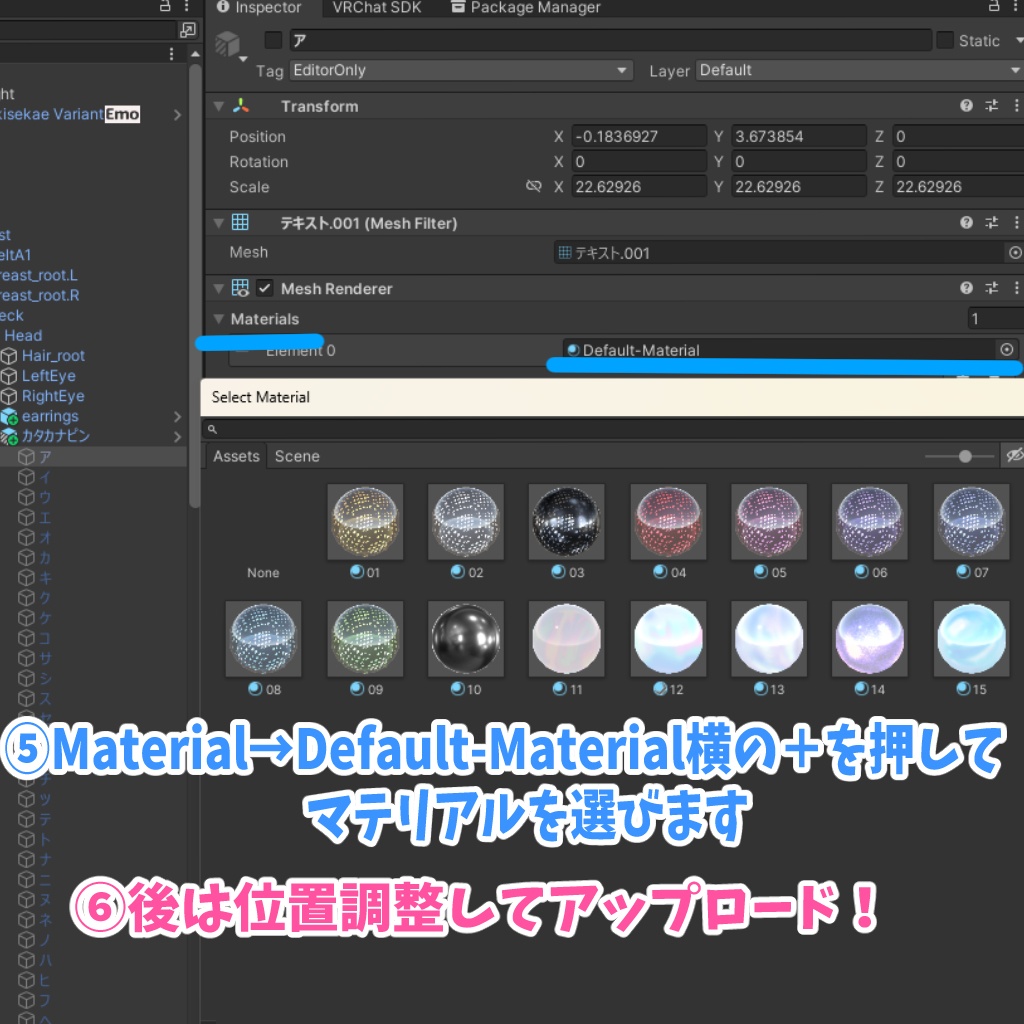This screenshot has height=1024, width=1024.
Task: Open the Tag EditorOnly dropdown
Action: pos(460,70)
